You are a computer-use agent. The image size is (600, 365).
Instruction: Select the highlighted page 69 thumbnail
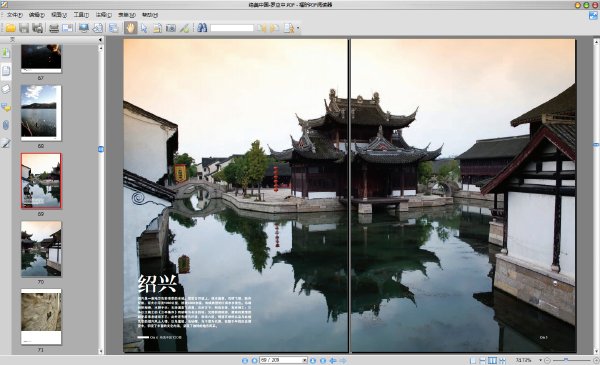41,181
